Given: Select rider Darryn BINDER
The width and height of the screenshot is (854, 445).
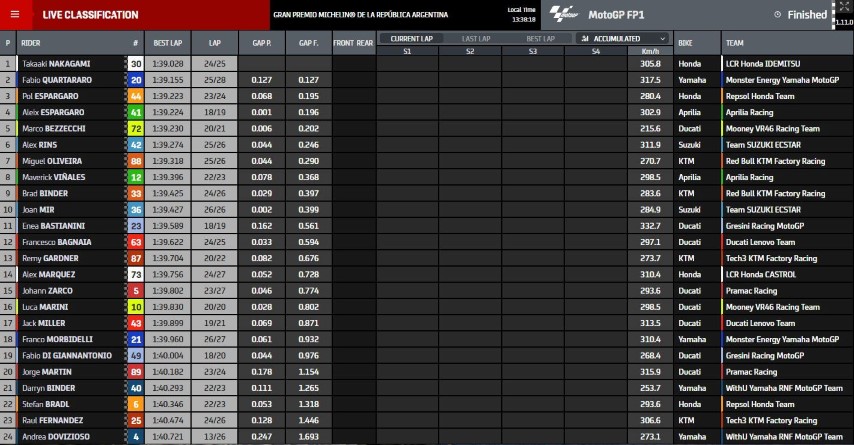Looking at the screenshot, I should 48,388.
